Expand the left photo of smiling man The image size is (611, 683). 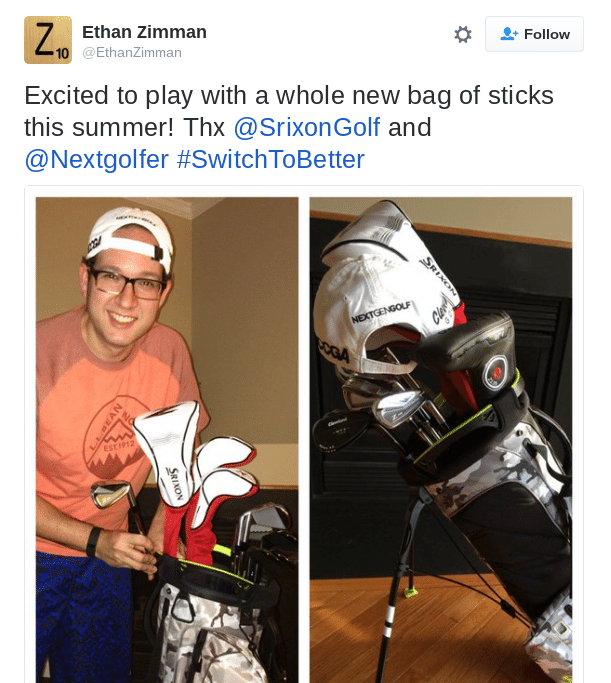(167, 440)
